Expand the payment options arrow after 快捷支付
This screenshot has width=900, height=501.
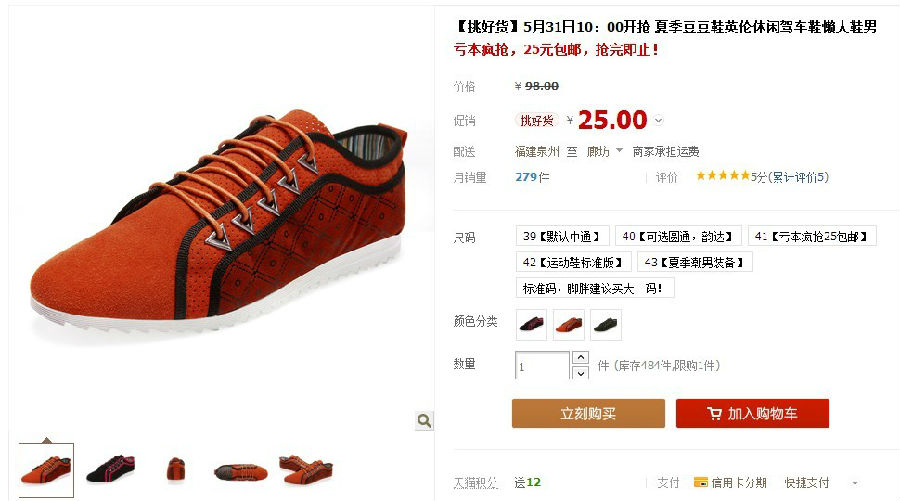click(855, 483)
